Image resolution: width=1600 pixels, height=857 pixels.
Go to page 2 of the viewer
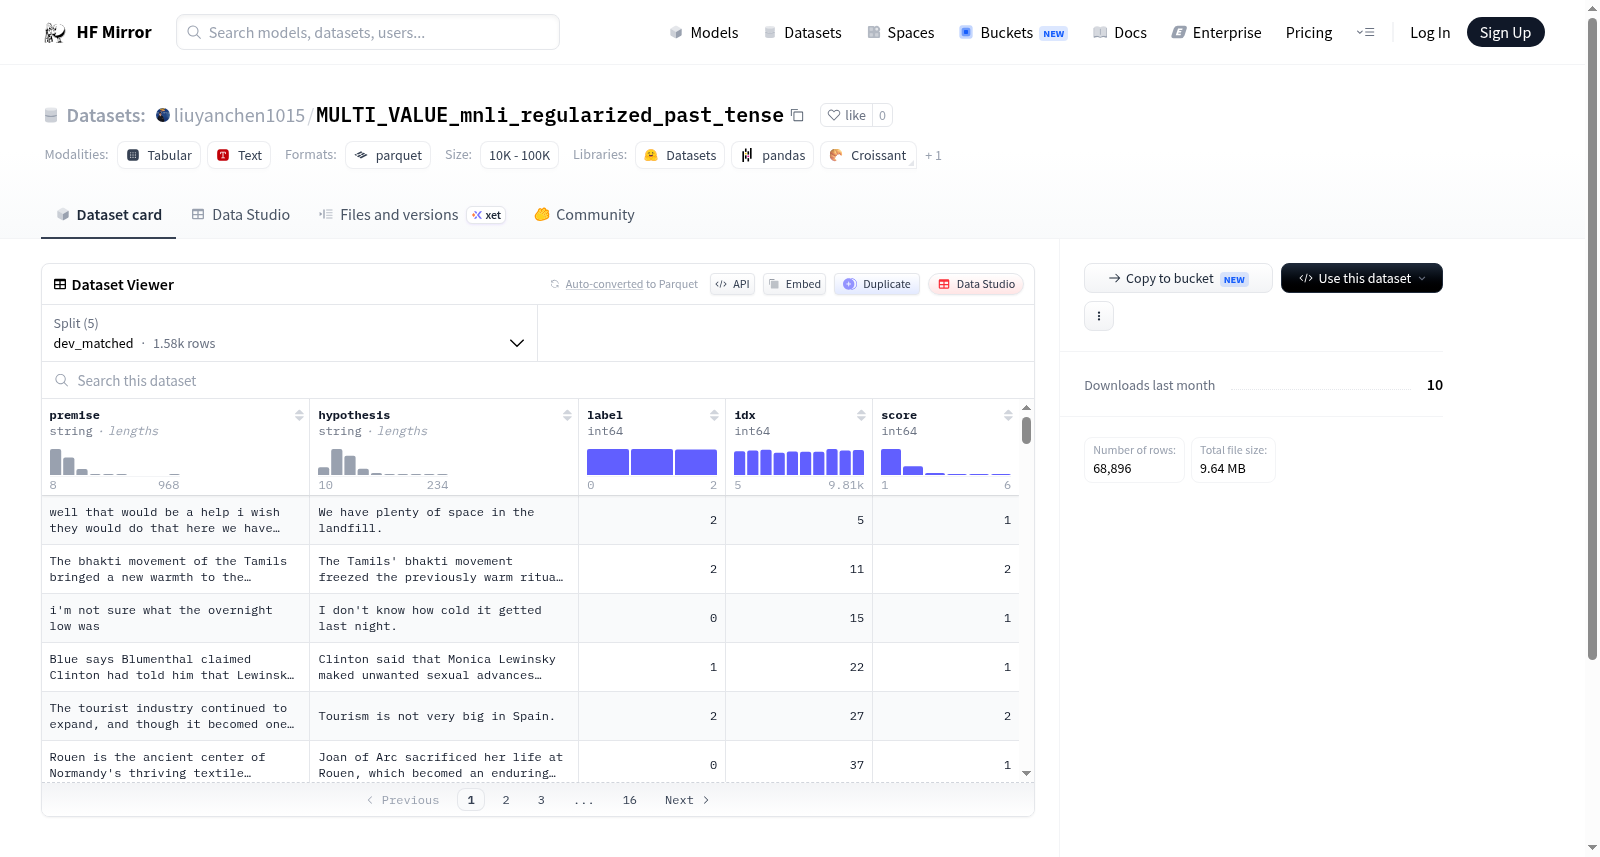(x=506, y=800)
